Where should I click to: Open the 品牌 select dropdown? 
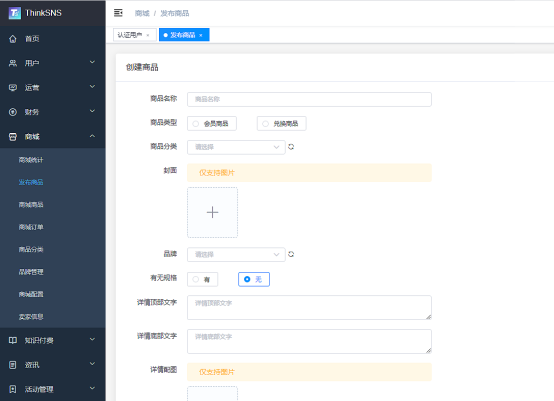coord(236,255)
